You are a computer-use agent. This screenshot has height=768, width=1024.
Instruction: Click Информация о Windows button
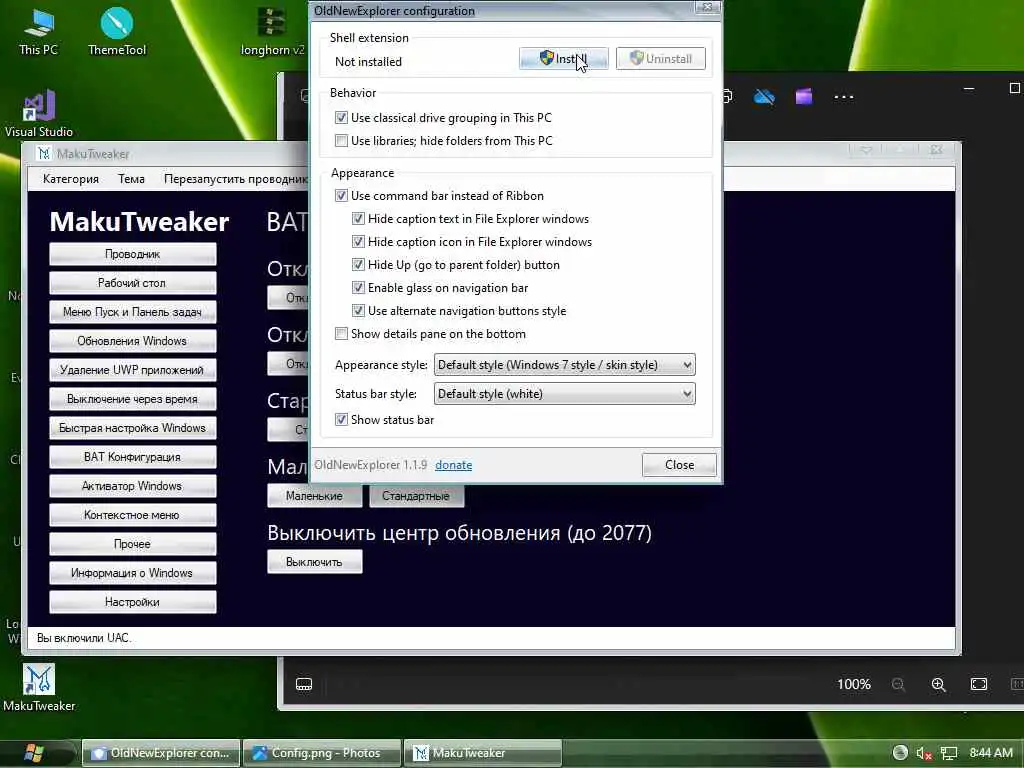133,573
